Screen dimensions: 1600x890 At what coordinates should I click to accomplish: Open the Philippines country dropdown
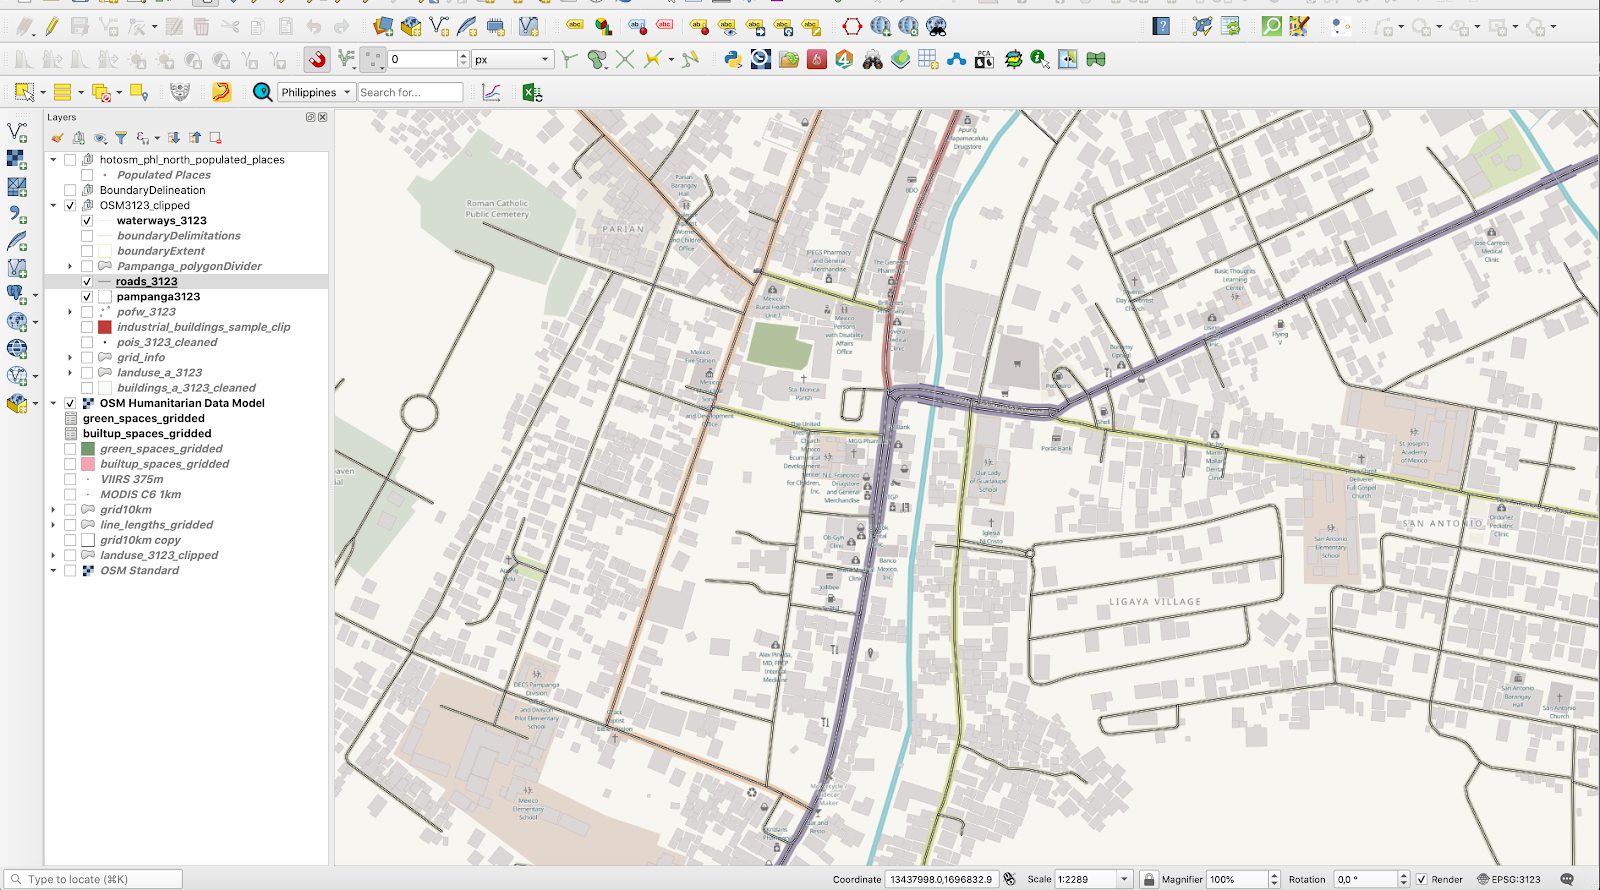click(x=315, y=93)
